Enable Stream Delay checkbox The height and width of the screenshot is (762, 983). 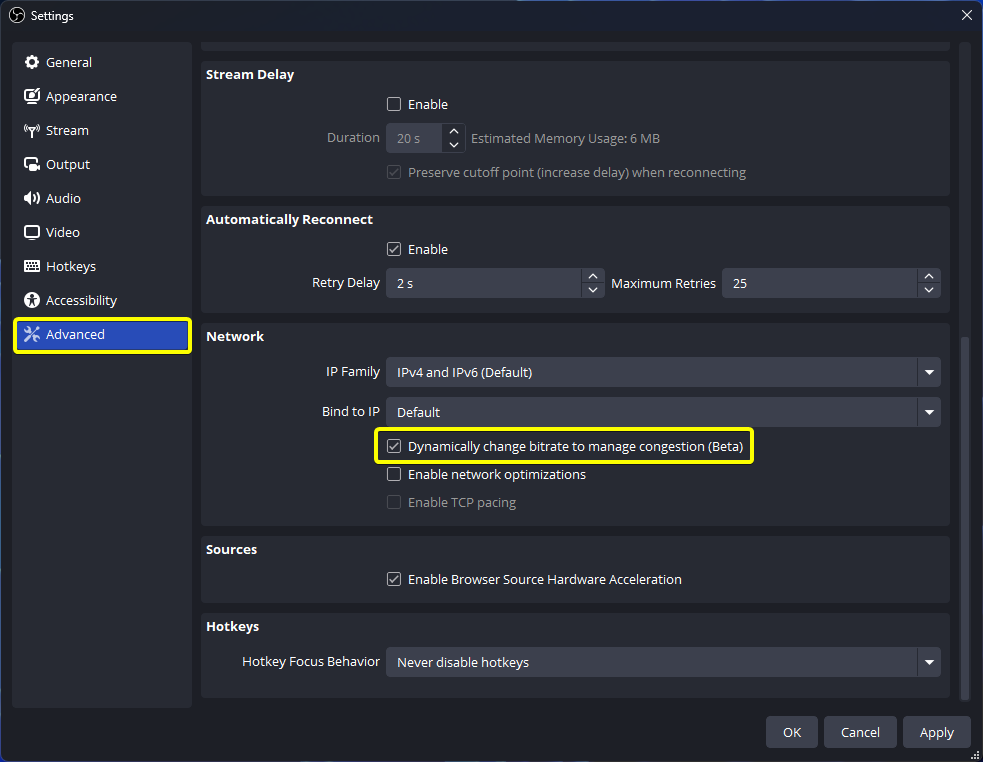(394, 104)
